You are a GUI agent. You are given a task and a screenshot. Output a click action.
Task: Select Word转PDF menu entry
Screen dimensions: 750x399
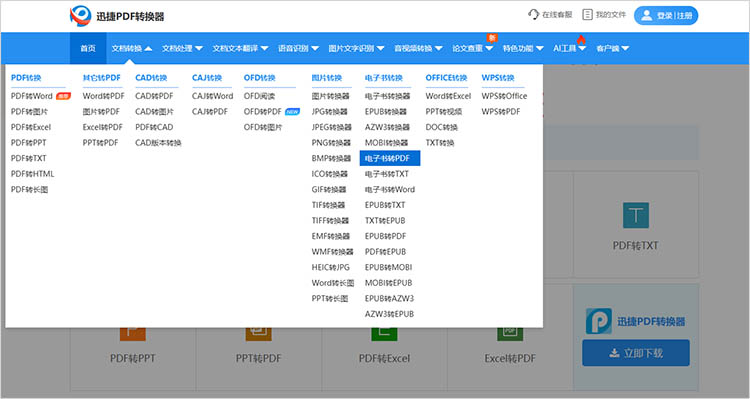[103, 96]
